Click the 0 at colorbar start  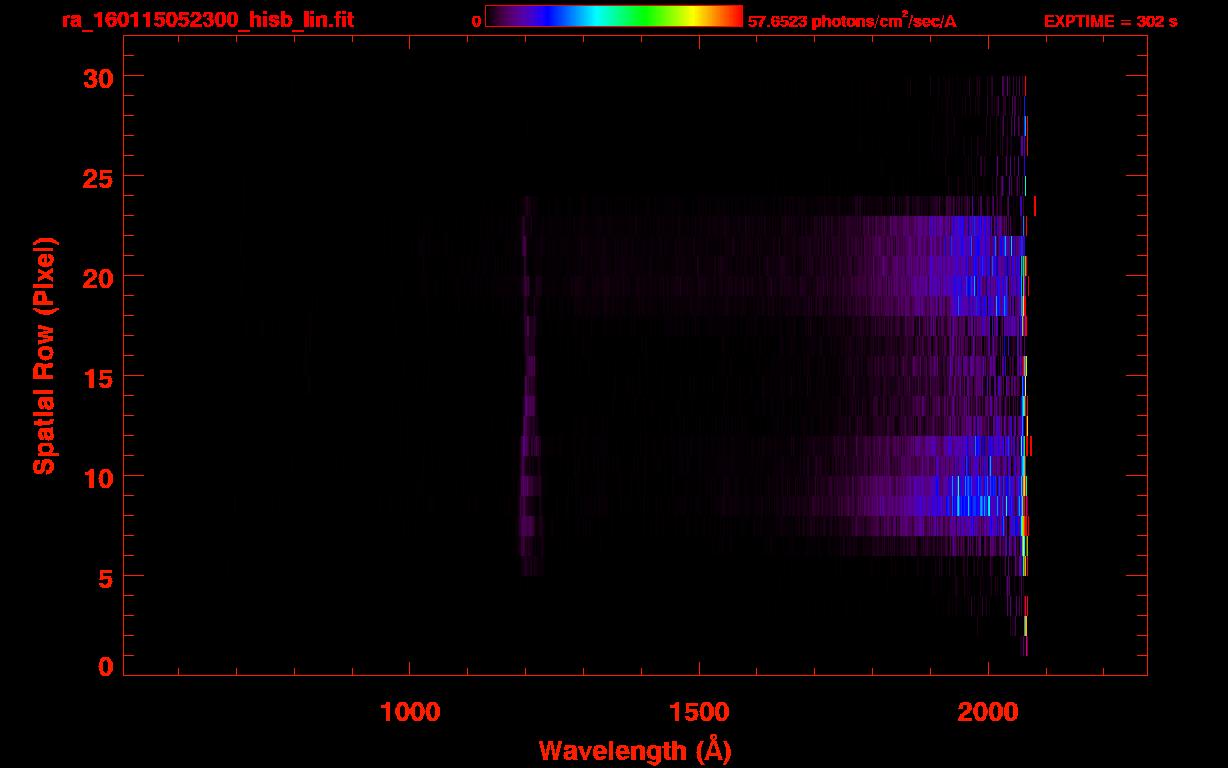(x=476, y=21)
